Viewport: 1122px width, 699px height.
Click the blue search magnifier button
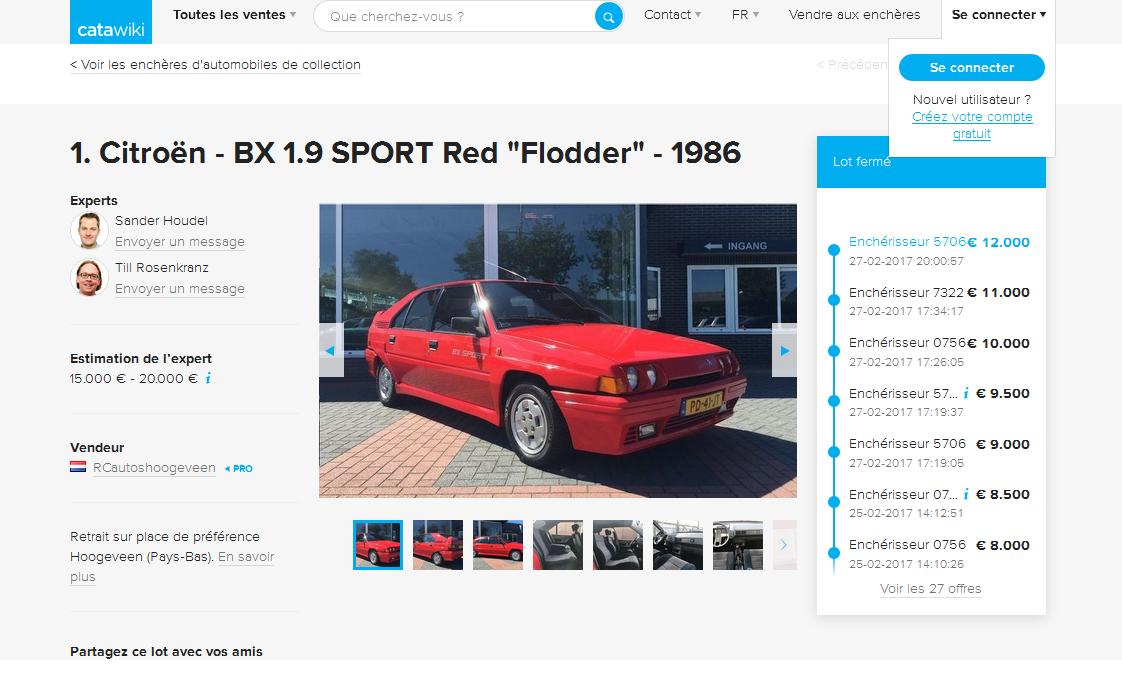coord(608,16)
